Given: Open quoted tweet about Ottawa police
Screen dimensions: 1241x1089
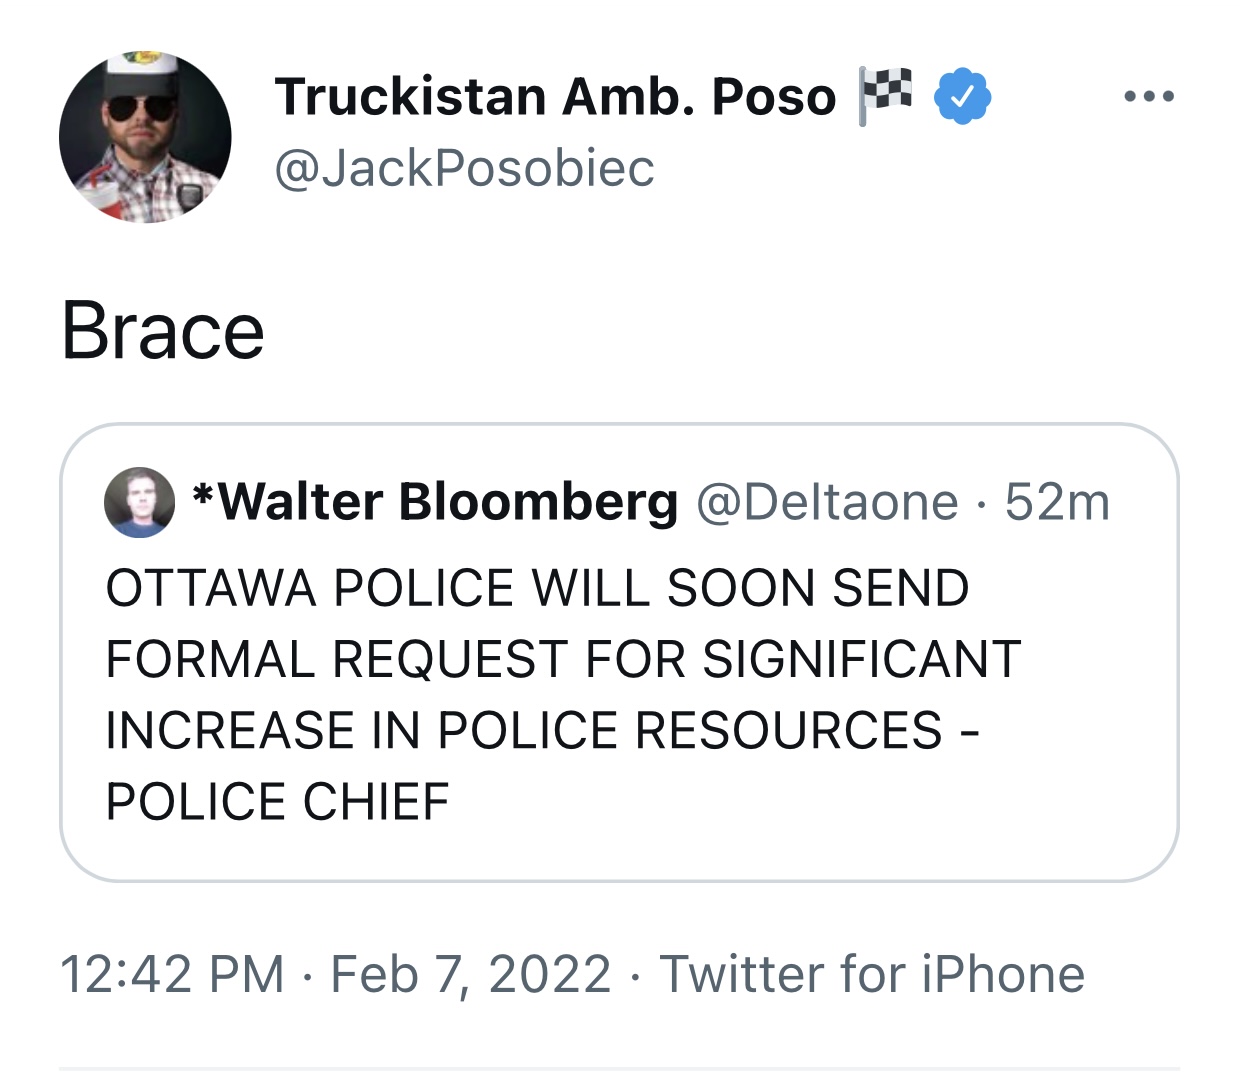Looking at the screenshot, I should point(619,652).
